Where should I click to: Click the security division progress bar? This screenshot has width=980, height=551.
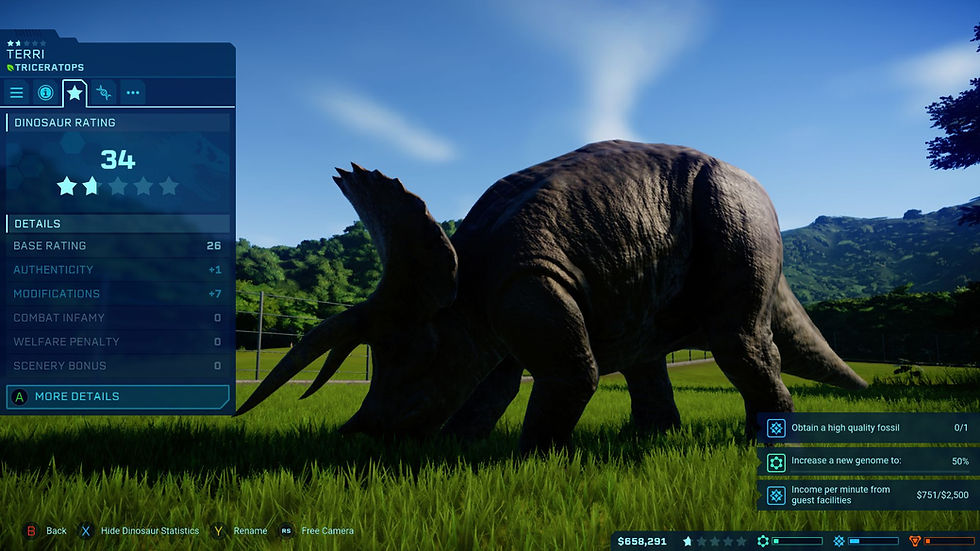(950, 542)
